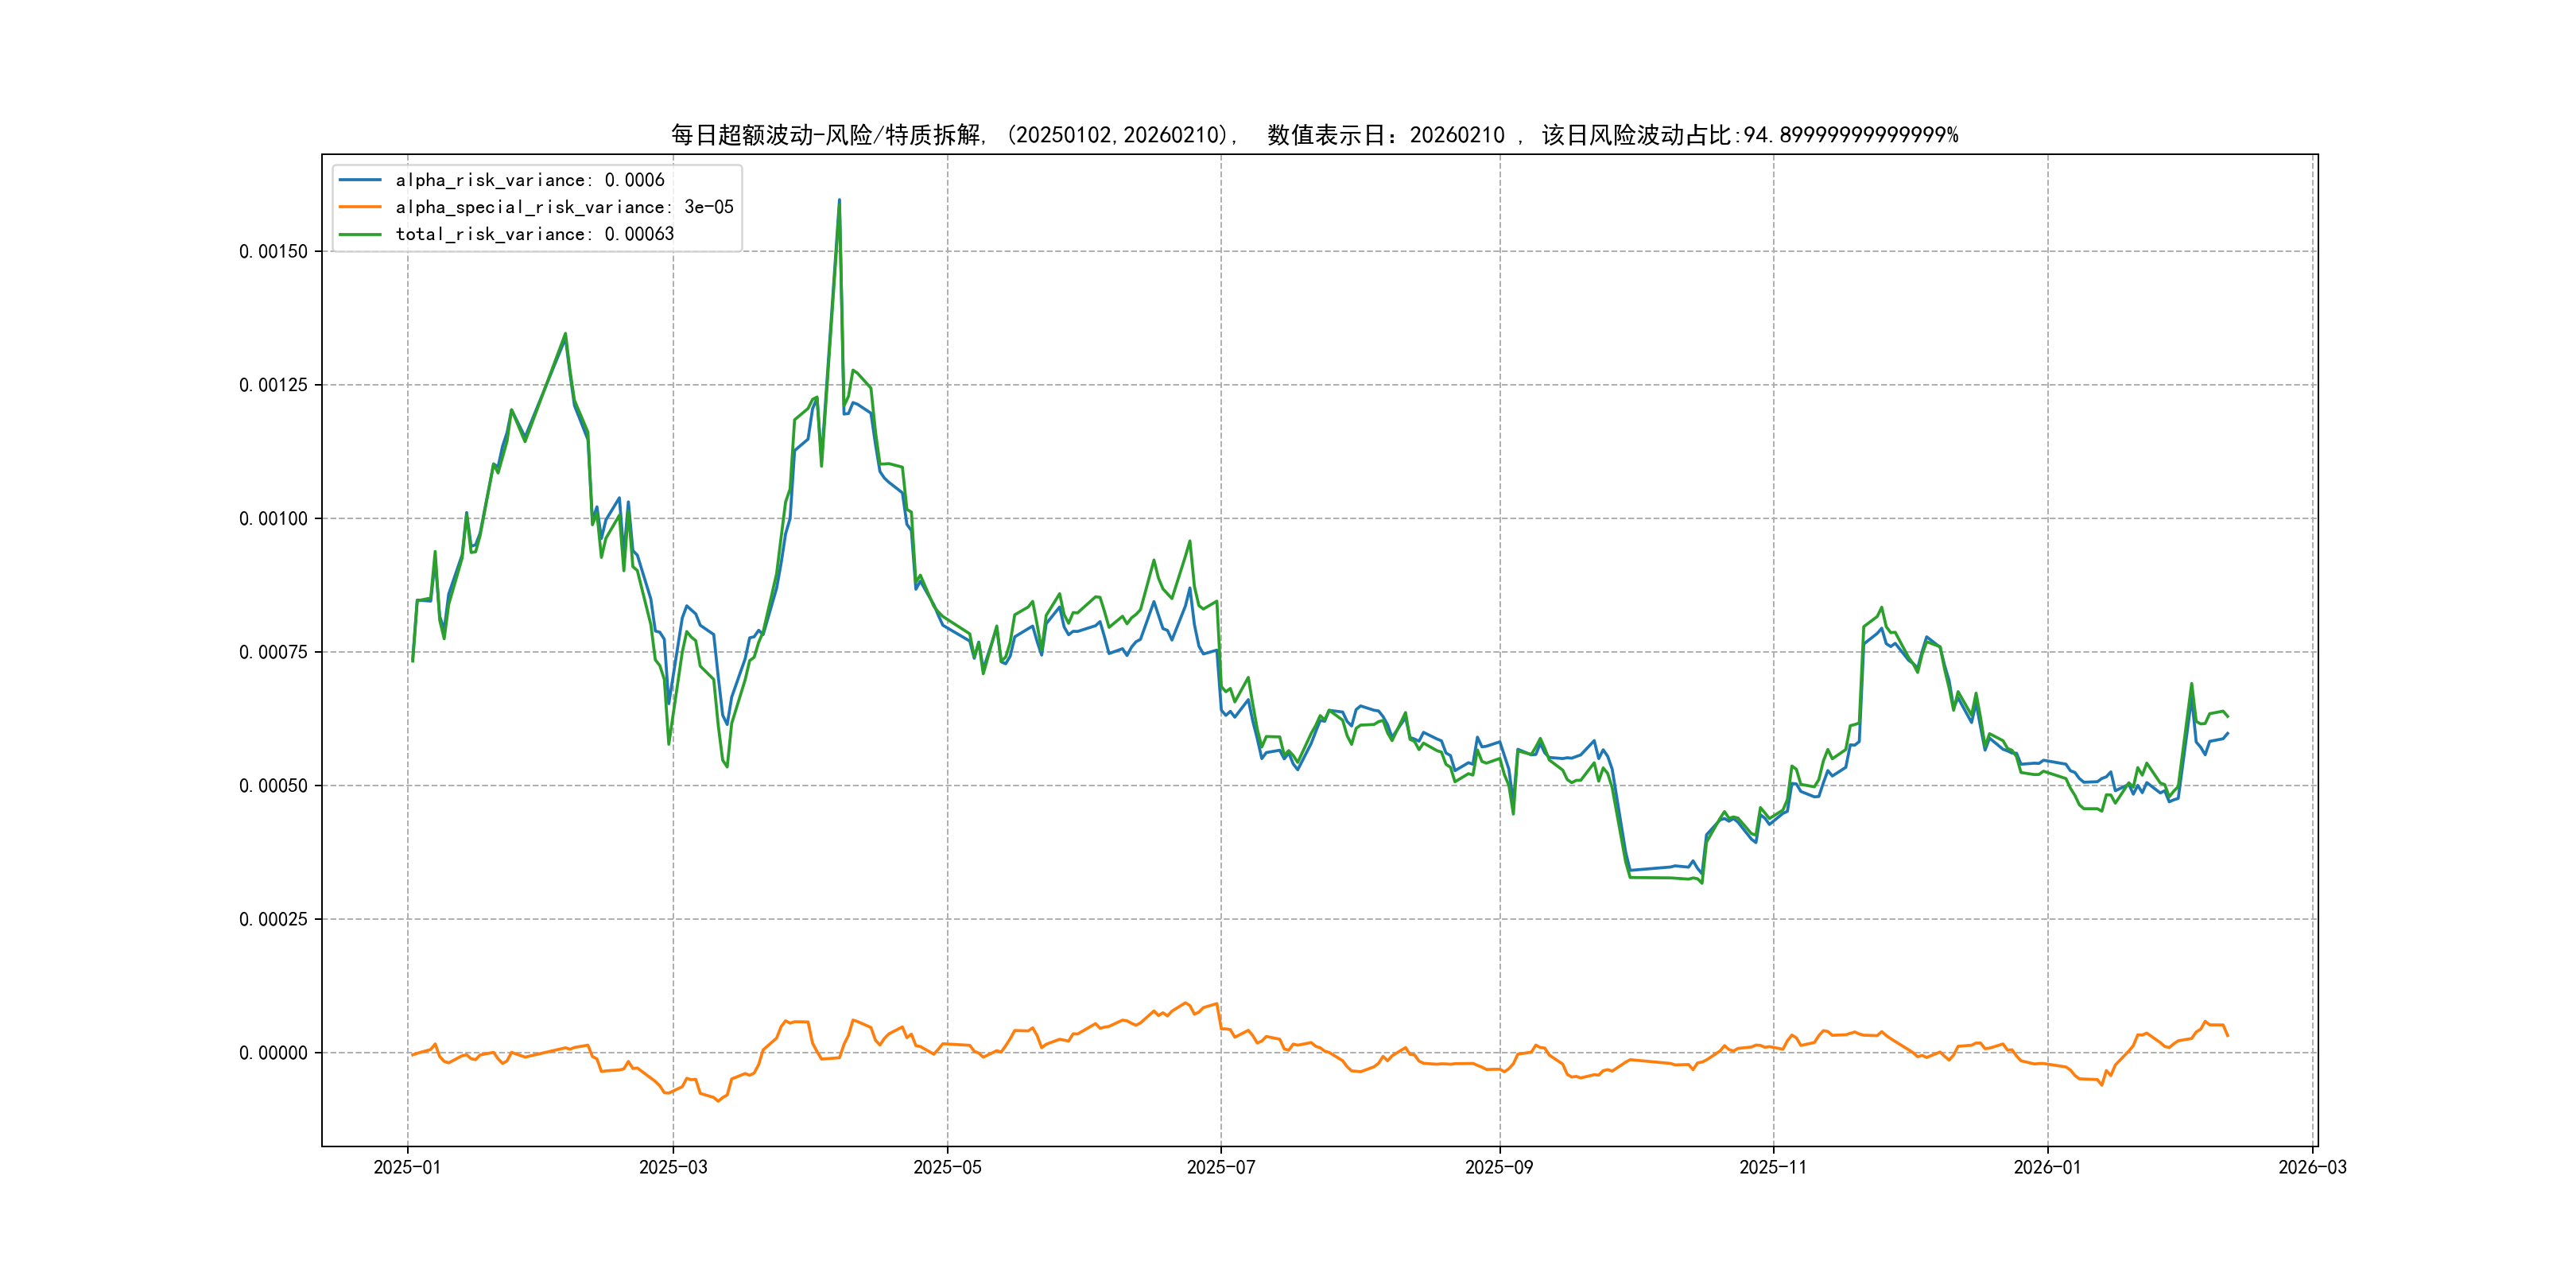
Task: Select the alpha_special_risk_variance: 3e-05 legend label
Action: click(564, 207)
